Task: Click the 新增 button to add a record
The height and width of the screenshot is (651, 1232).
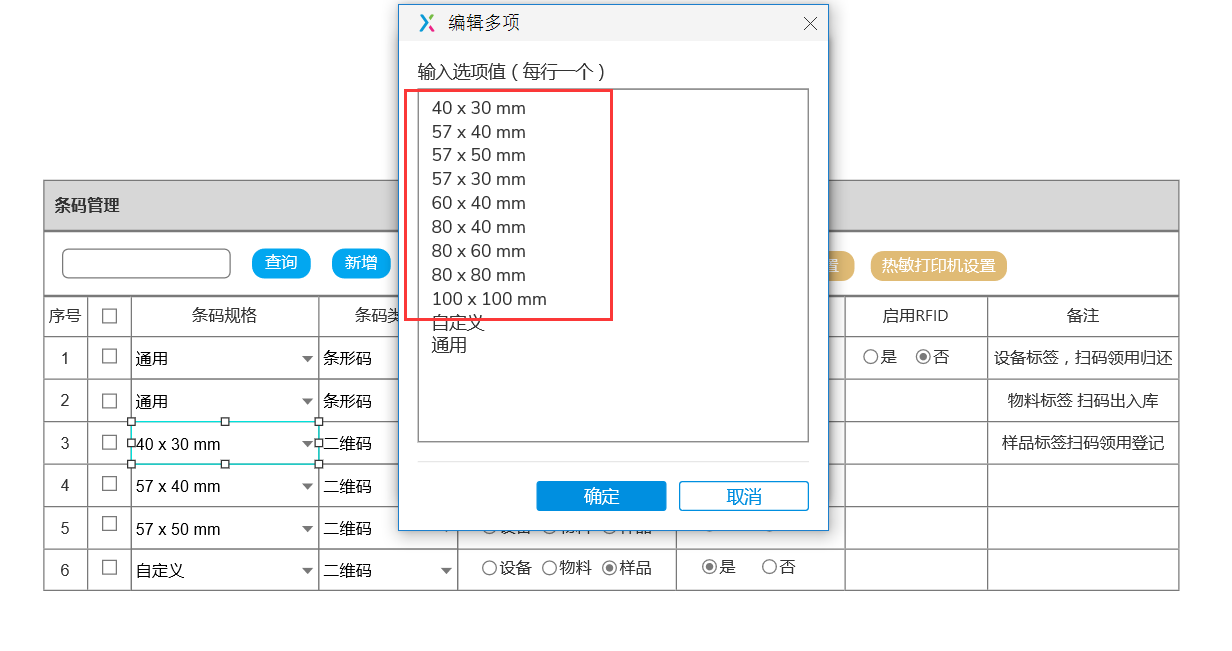Action: click(361, 263)
